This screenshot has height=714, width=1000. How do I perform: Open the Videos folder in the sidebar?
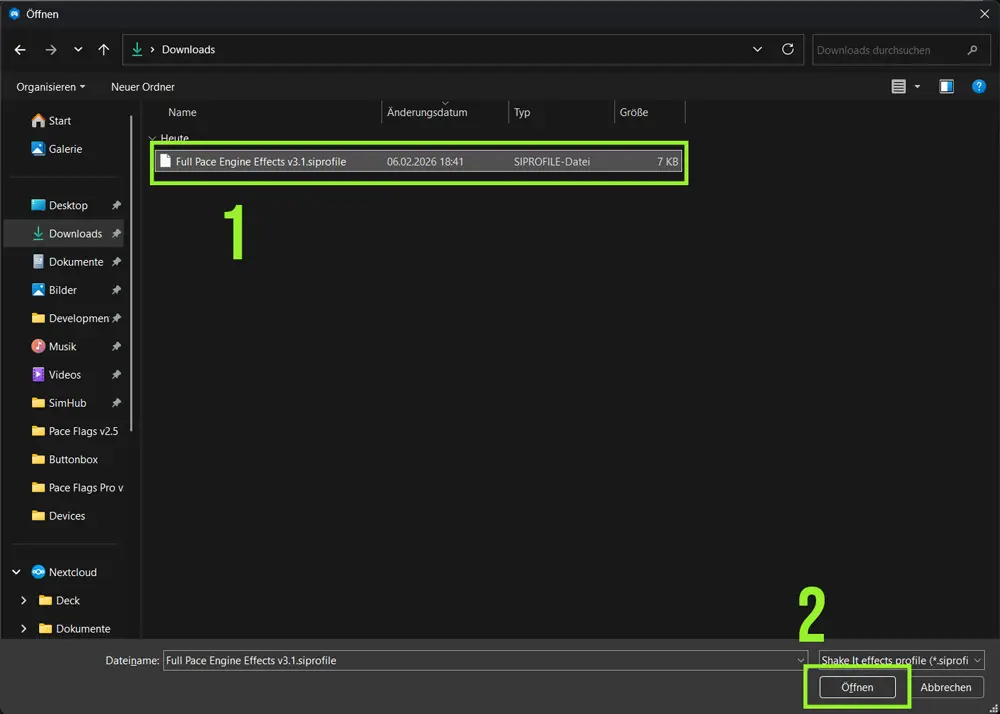tap(64, 374)
